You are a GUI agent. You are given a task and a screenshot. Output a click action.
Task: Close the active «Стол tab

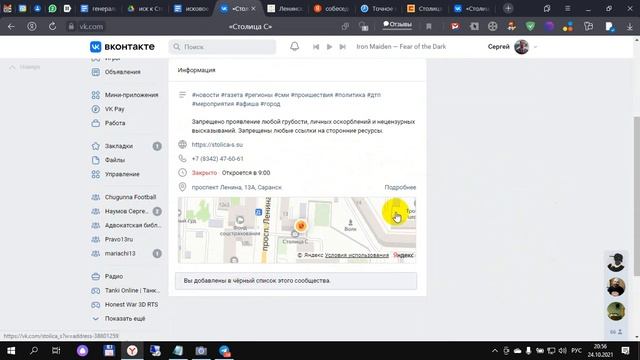pos(253,9)
